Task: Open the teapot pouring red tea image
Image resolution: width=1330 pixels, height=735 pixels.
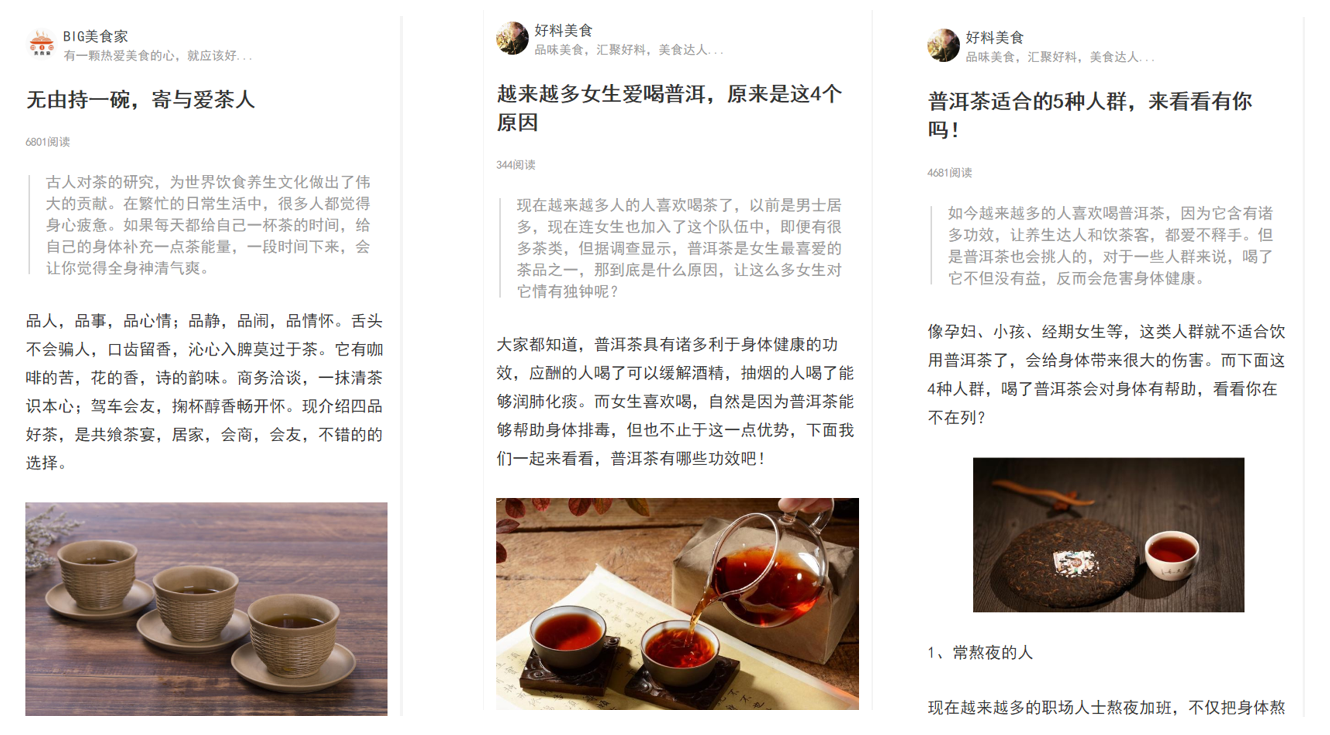Action: (677, 604)
